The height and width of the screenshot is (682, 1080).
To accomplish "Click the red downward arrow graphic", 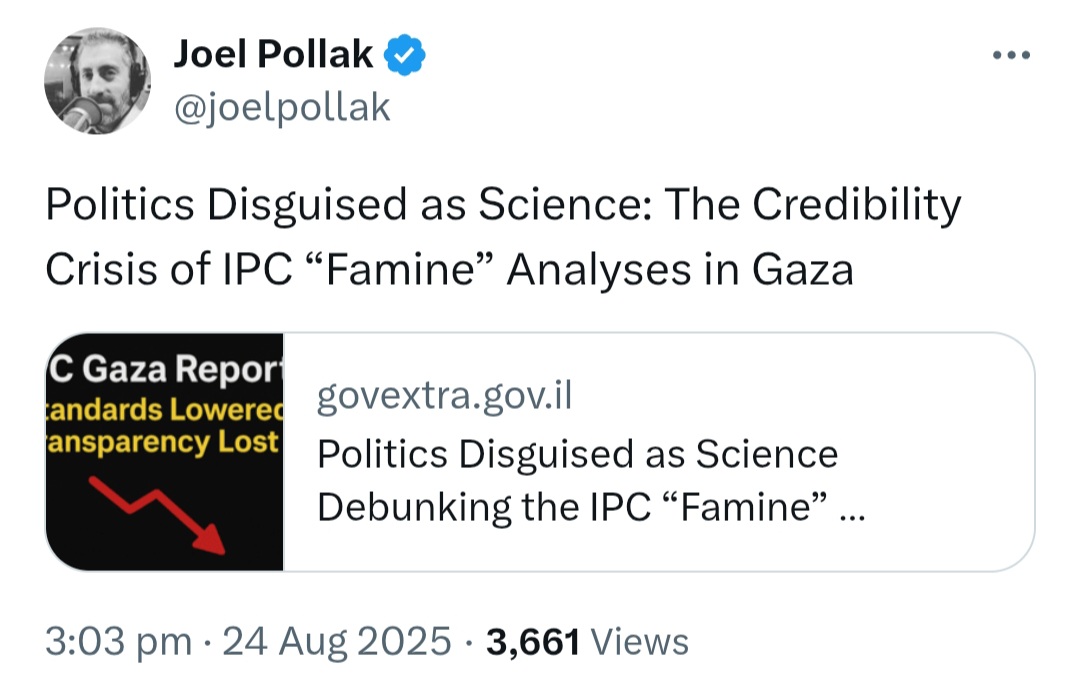I will pyautogui.click(x=160, y=511).
